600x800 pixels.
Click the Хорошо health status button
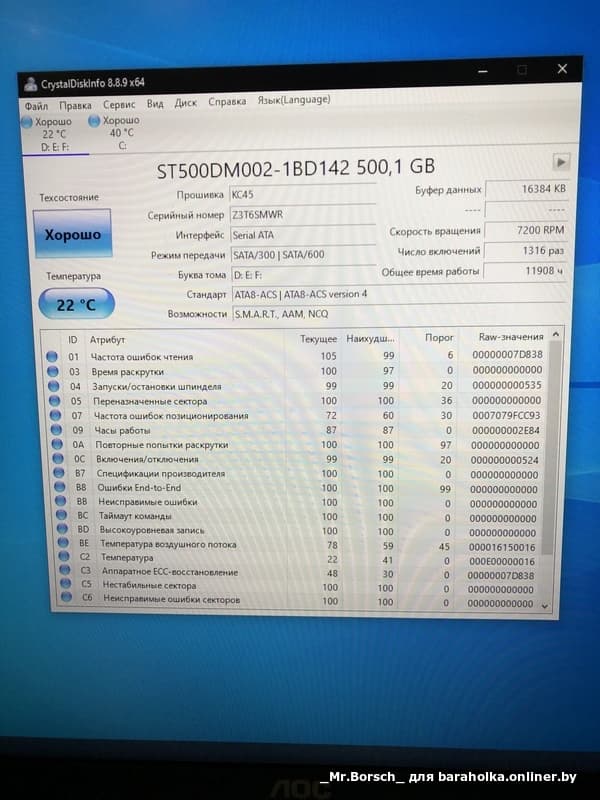pyautogui.click(x=72, y=234)
